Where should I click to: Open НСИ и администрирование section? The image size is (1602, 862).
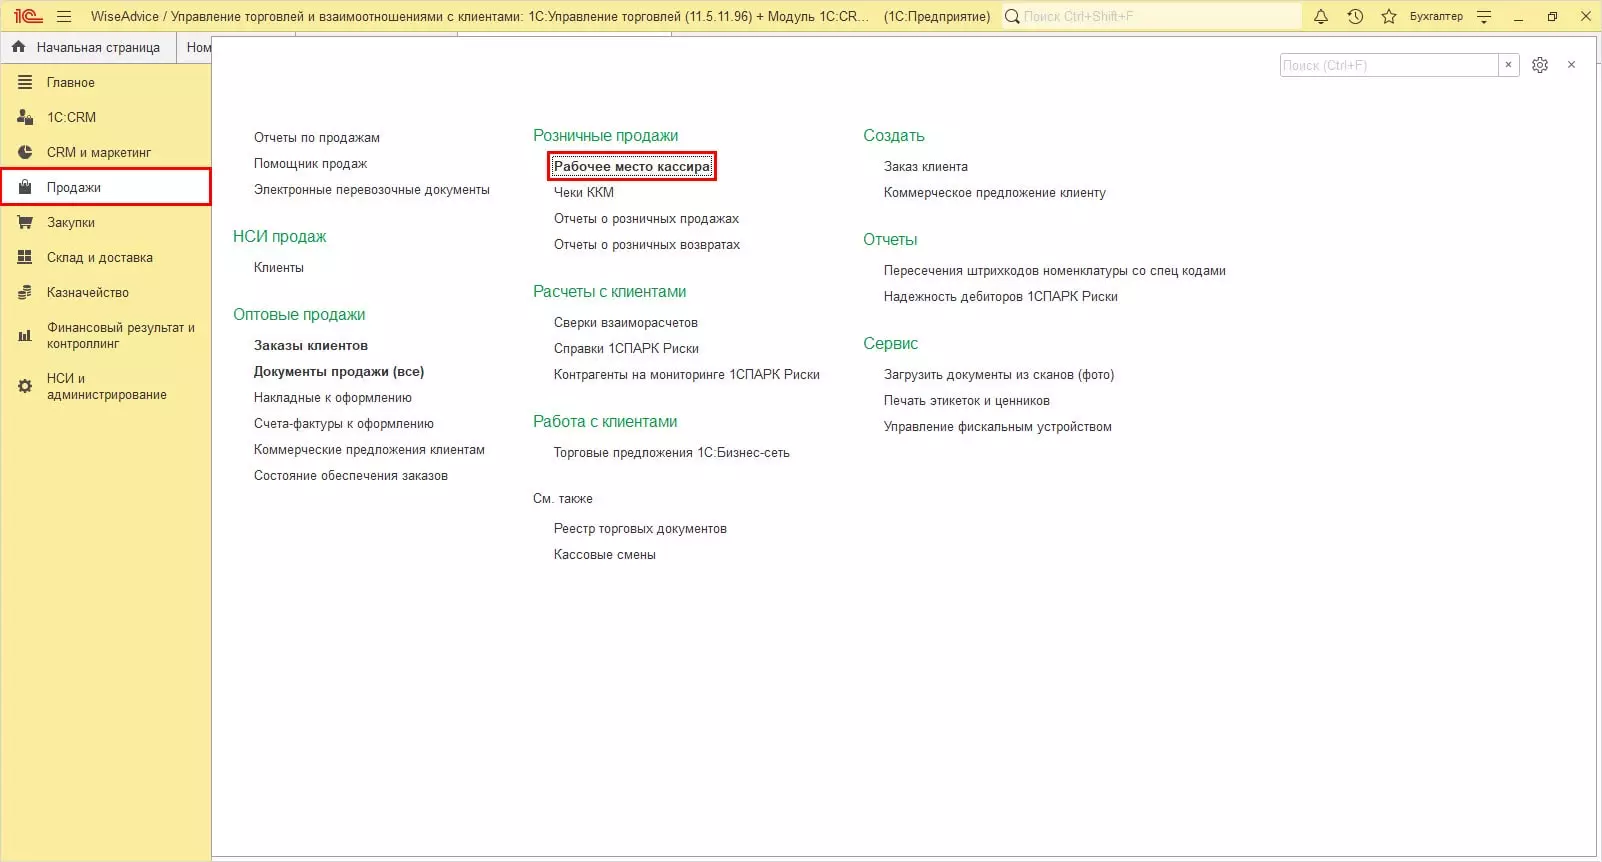pyautogui.click(x=105, y=386)
